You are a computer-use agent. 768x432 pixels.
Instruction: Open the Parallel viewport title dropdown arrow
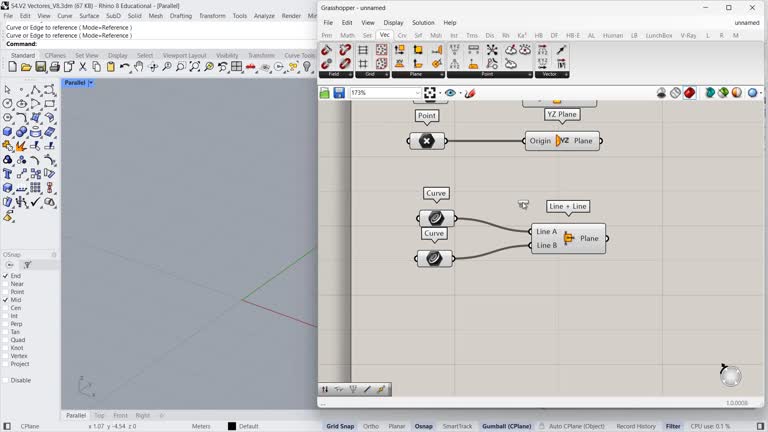91,83
